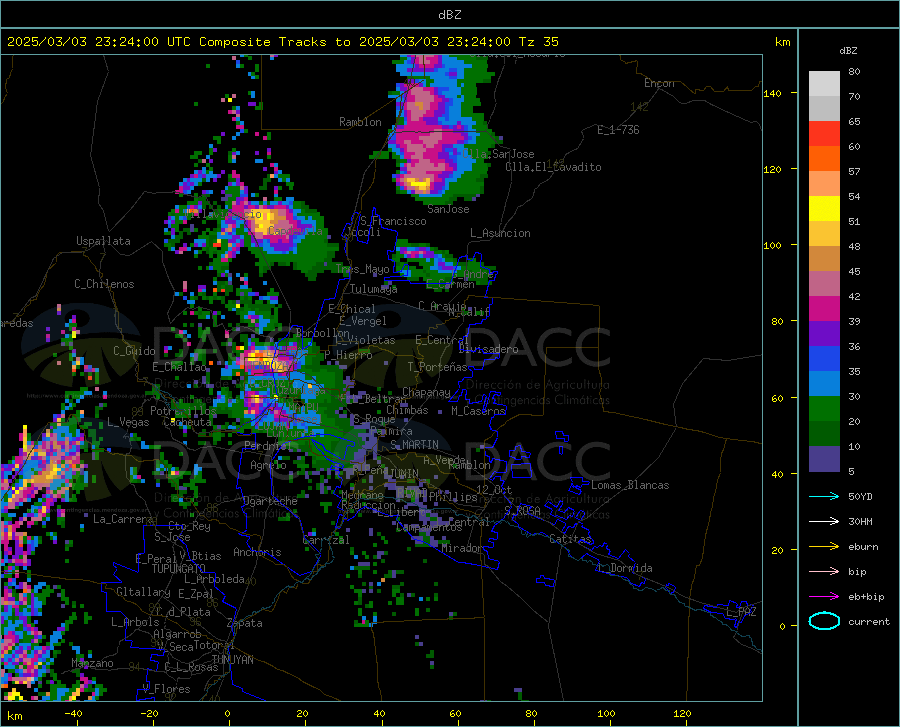Click the Ramblon label near the top

pos(360,122)
